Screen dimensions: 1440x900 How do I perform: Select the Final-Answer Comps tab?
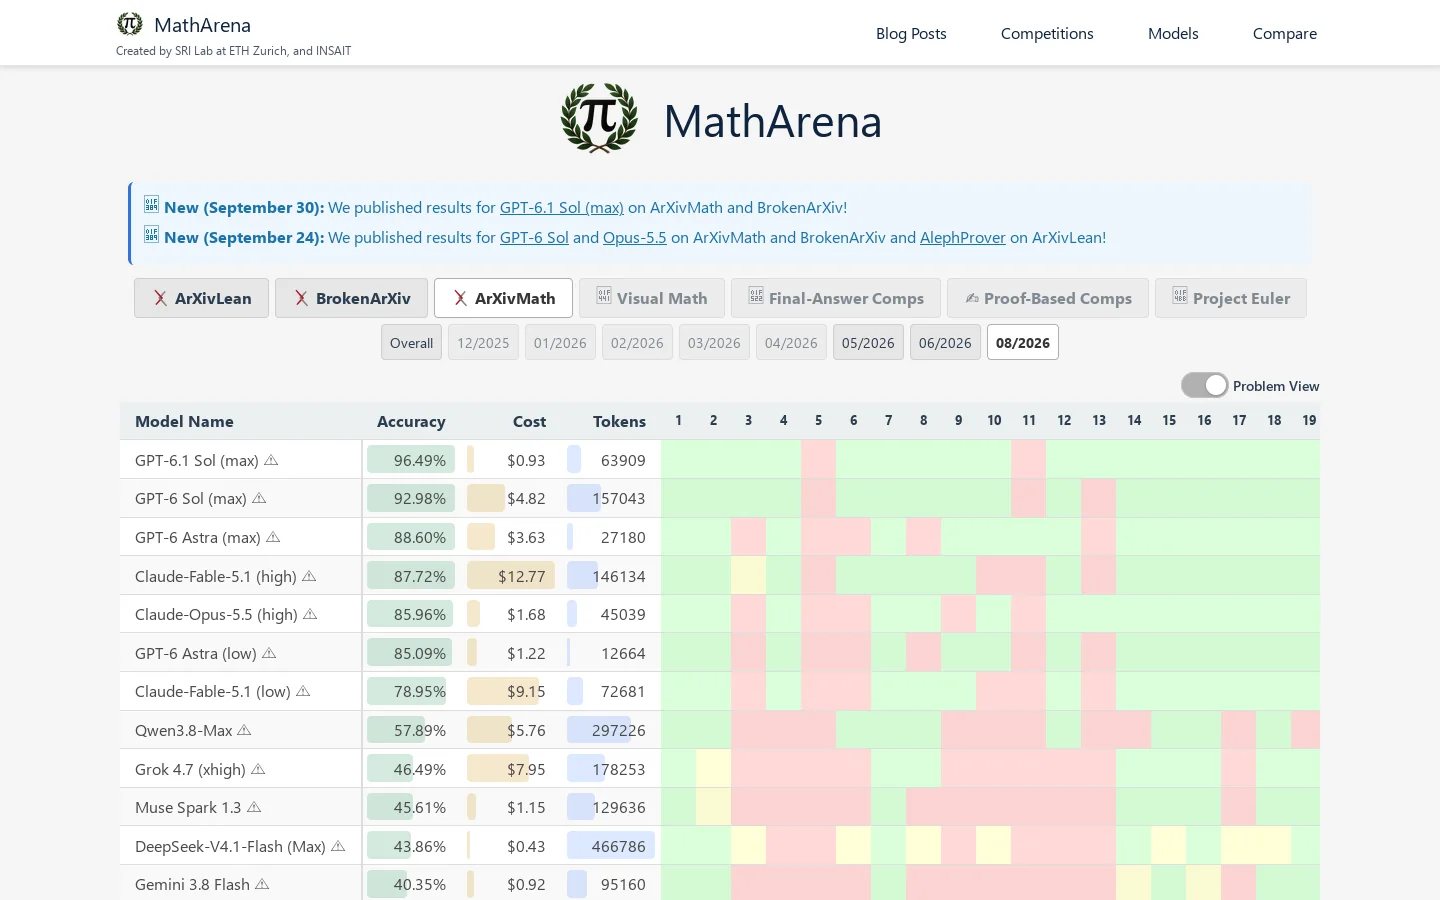tap(836, 298)
